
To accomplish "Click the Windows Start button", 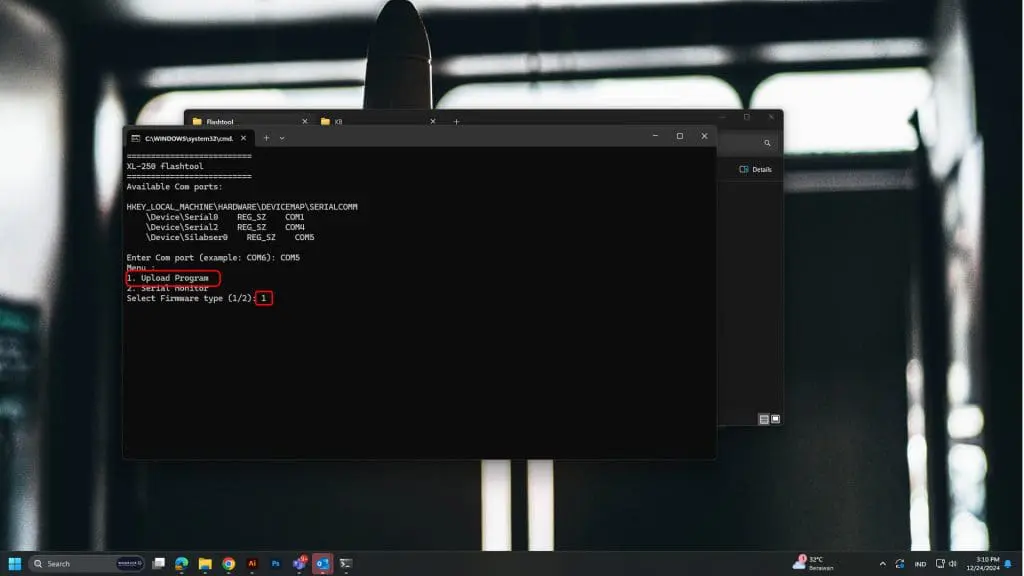I will tap(15, 564).
